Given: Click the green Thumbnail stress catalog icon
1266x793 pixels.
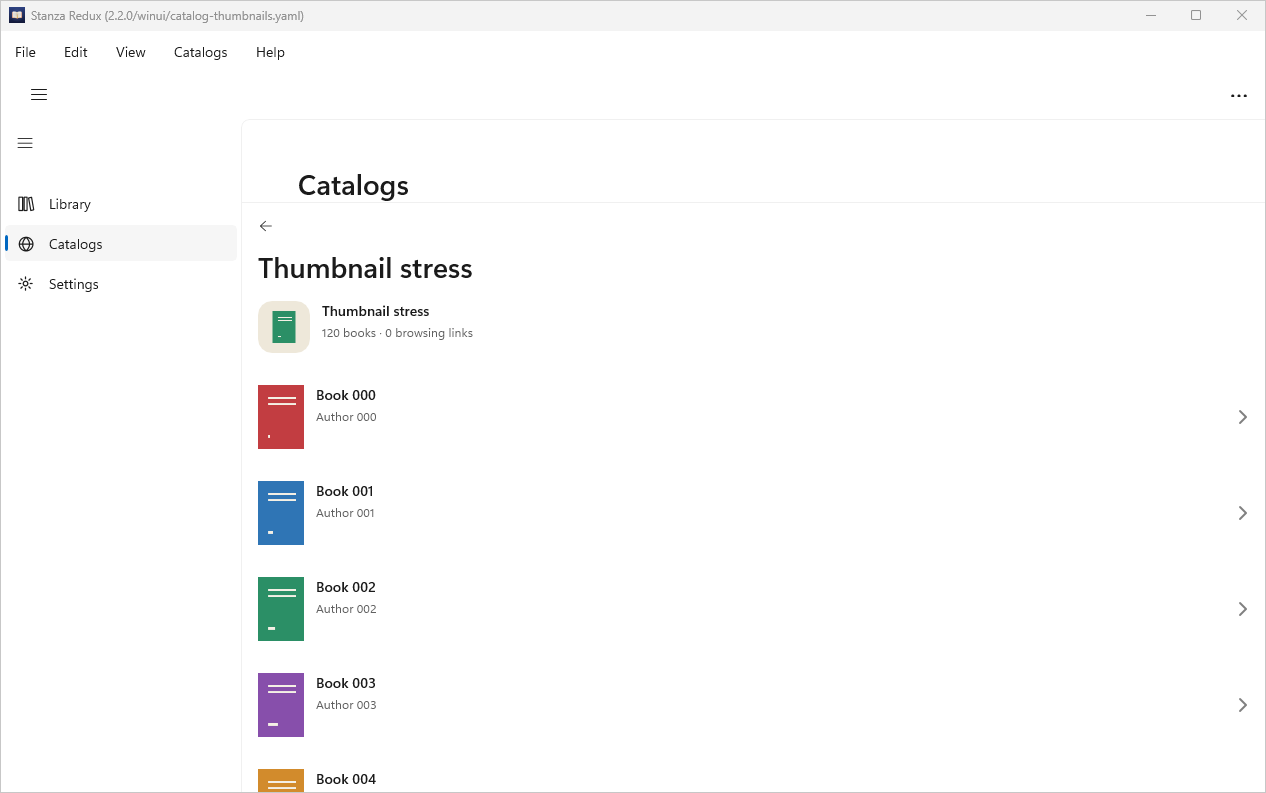Looking at the screenshot, I should (284, 327).
